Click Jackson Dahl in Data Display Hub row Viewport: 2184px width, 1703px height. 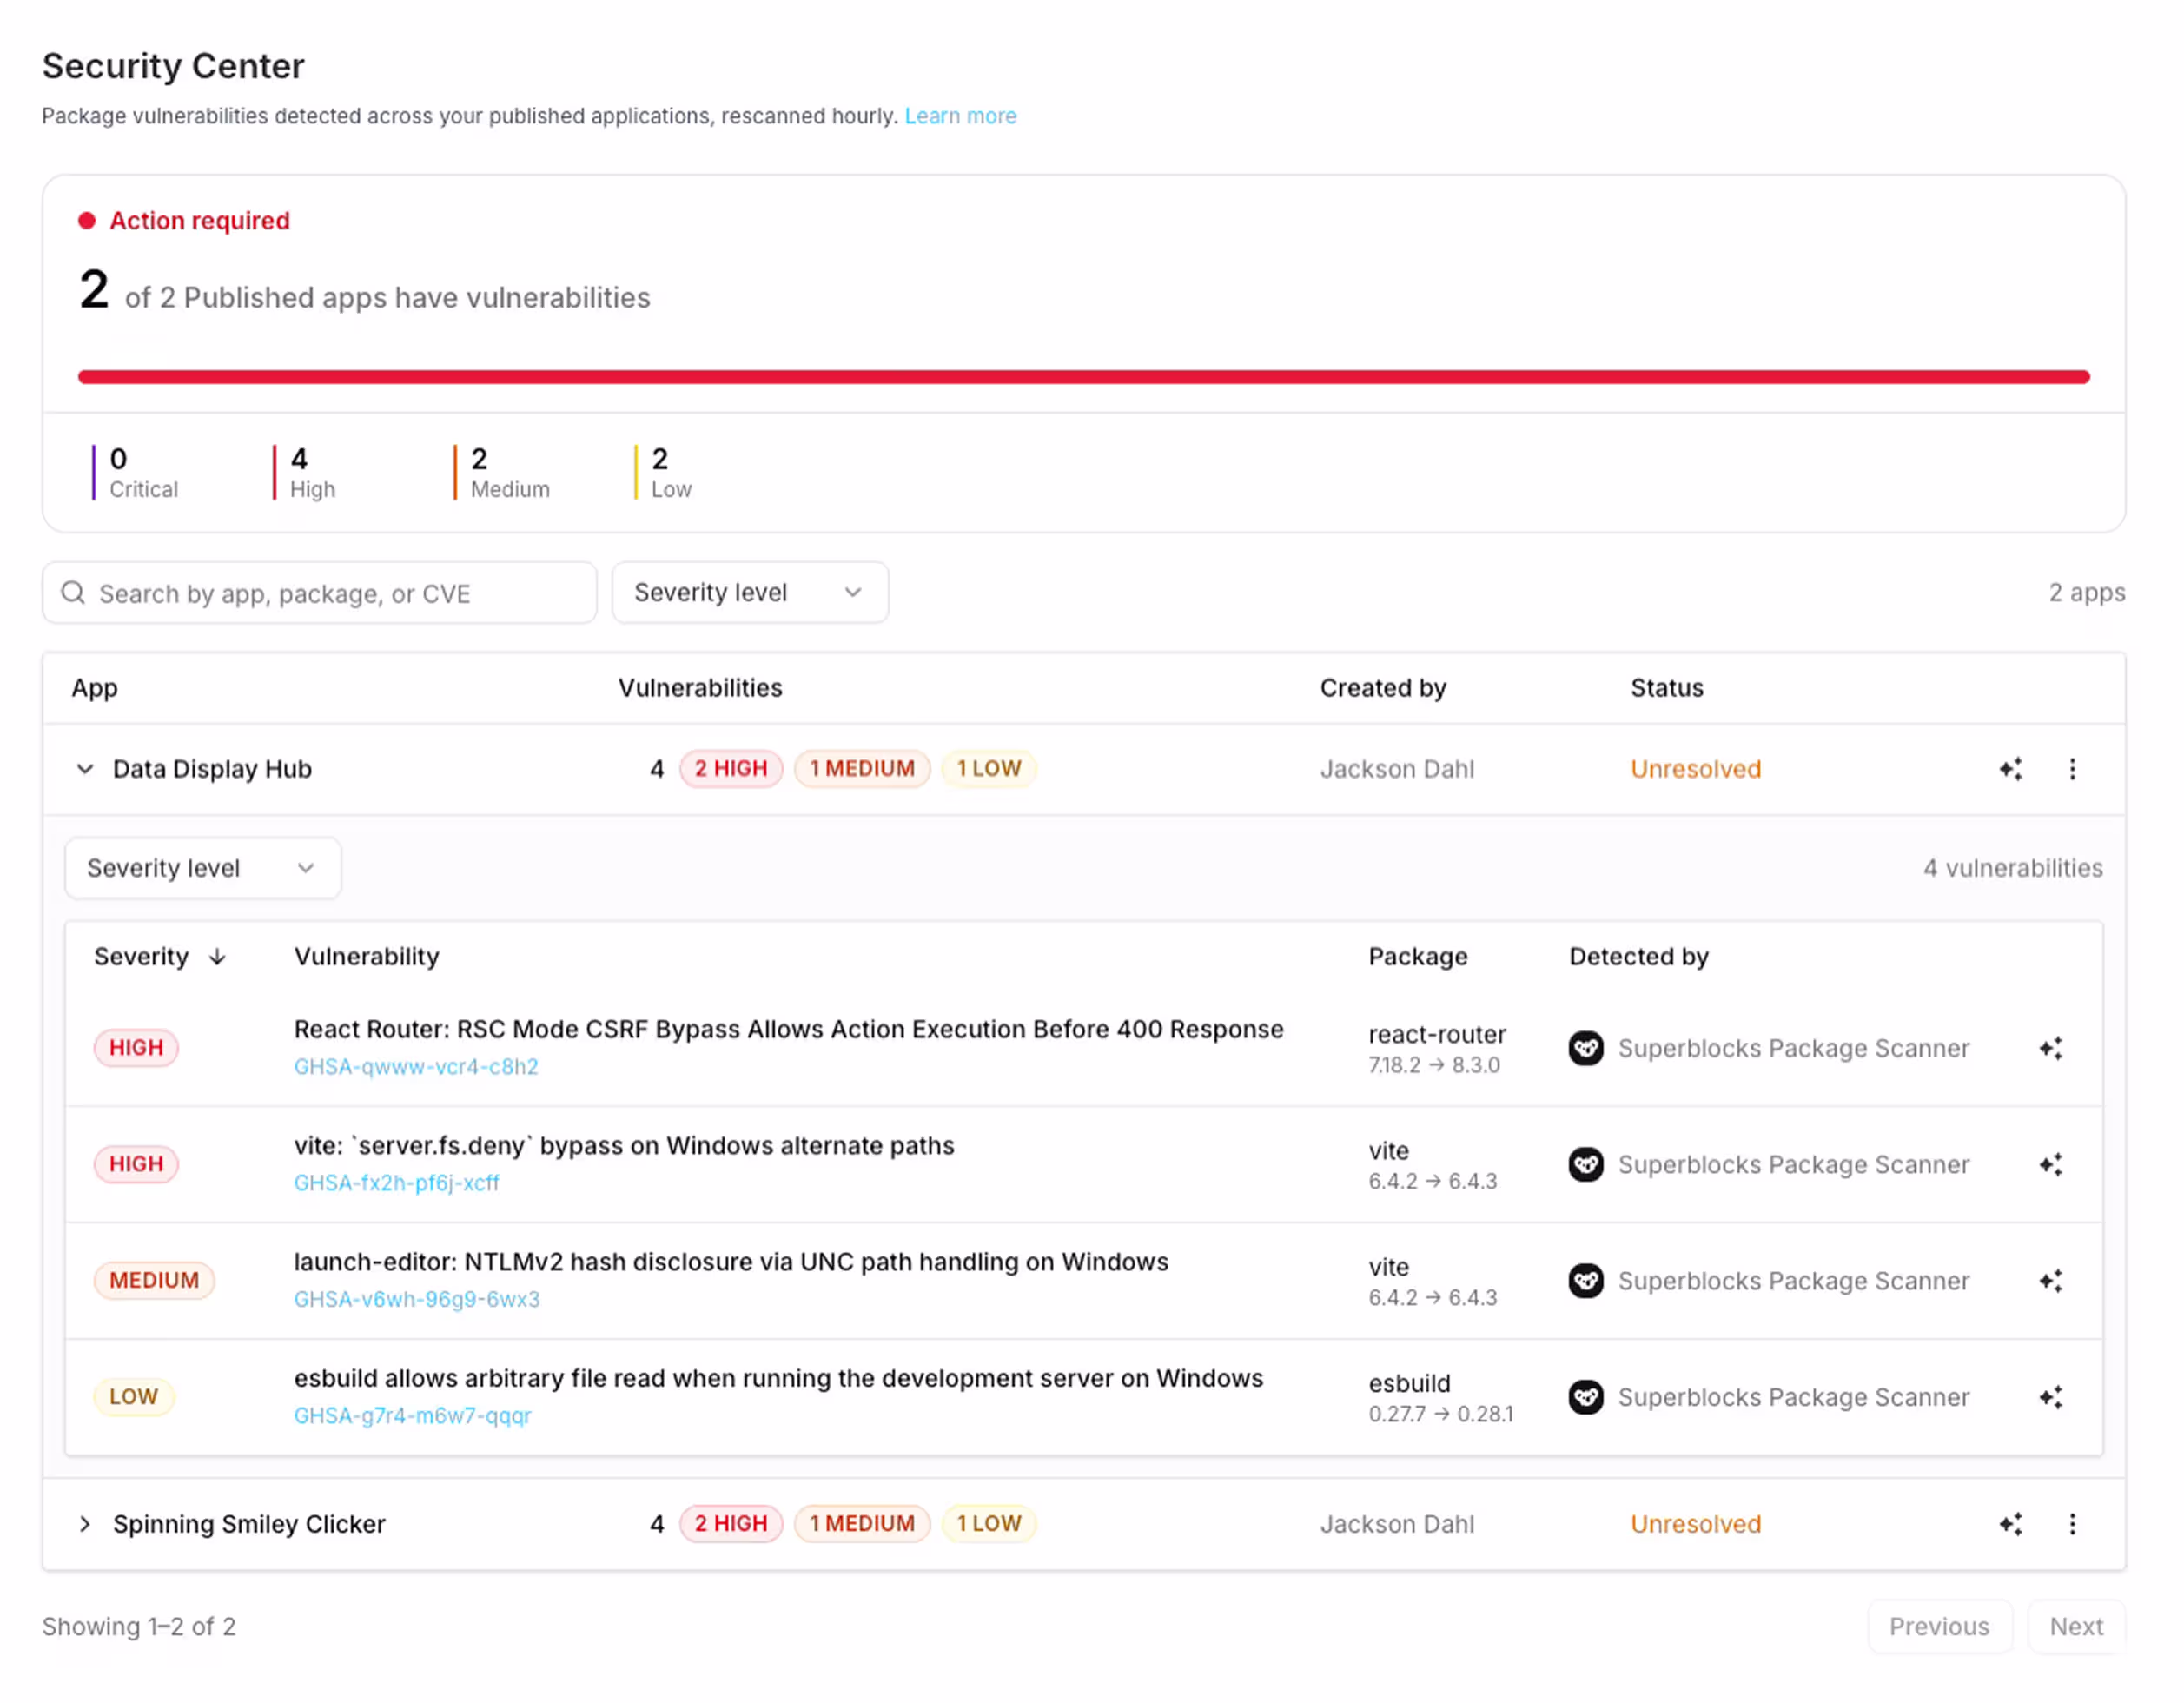pos(1397,769)
